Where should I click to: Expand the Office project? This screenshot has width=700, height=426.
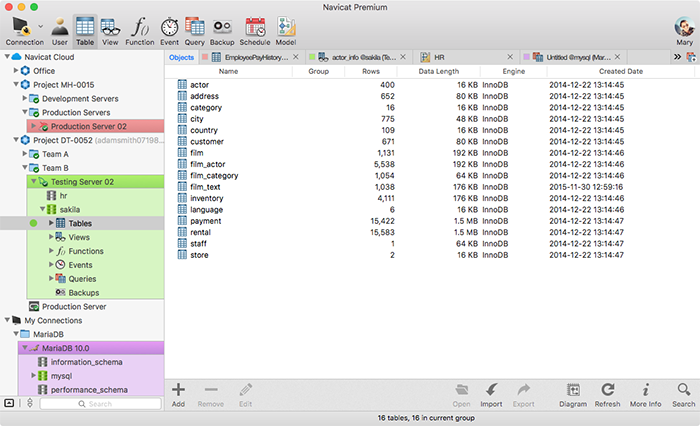tap(16, 71)
